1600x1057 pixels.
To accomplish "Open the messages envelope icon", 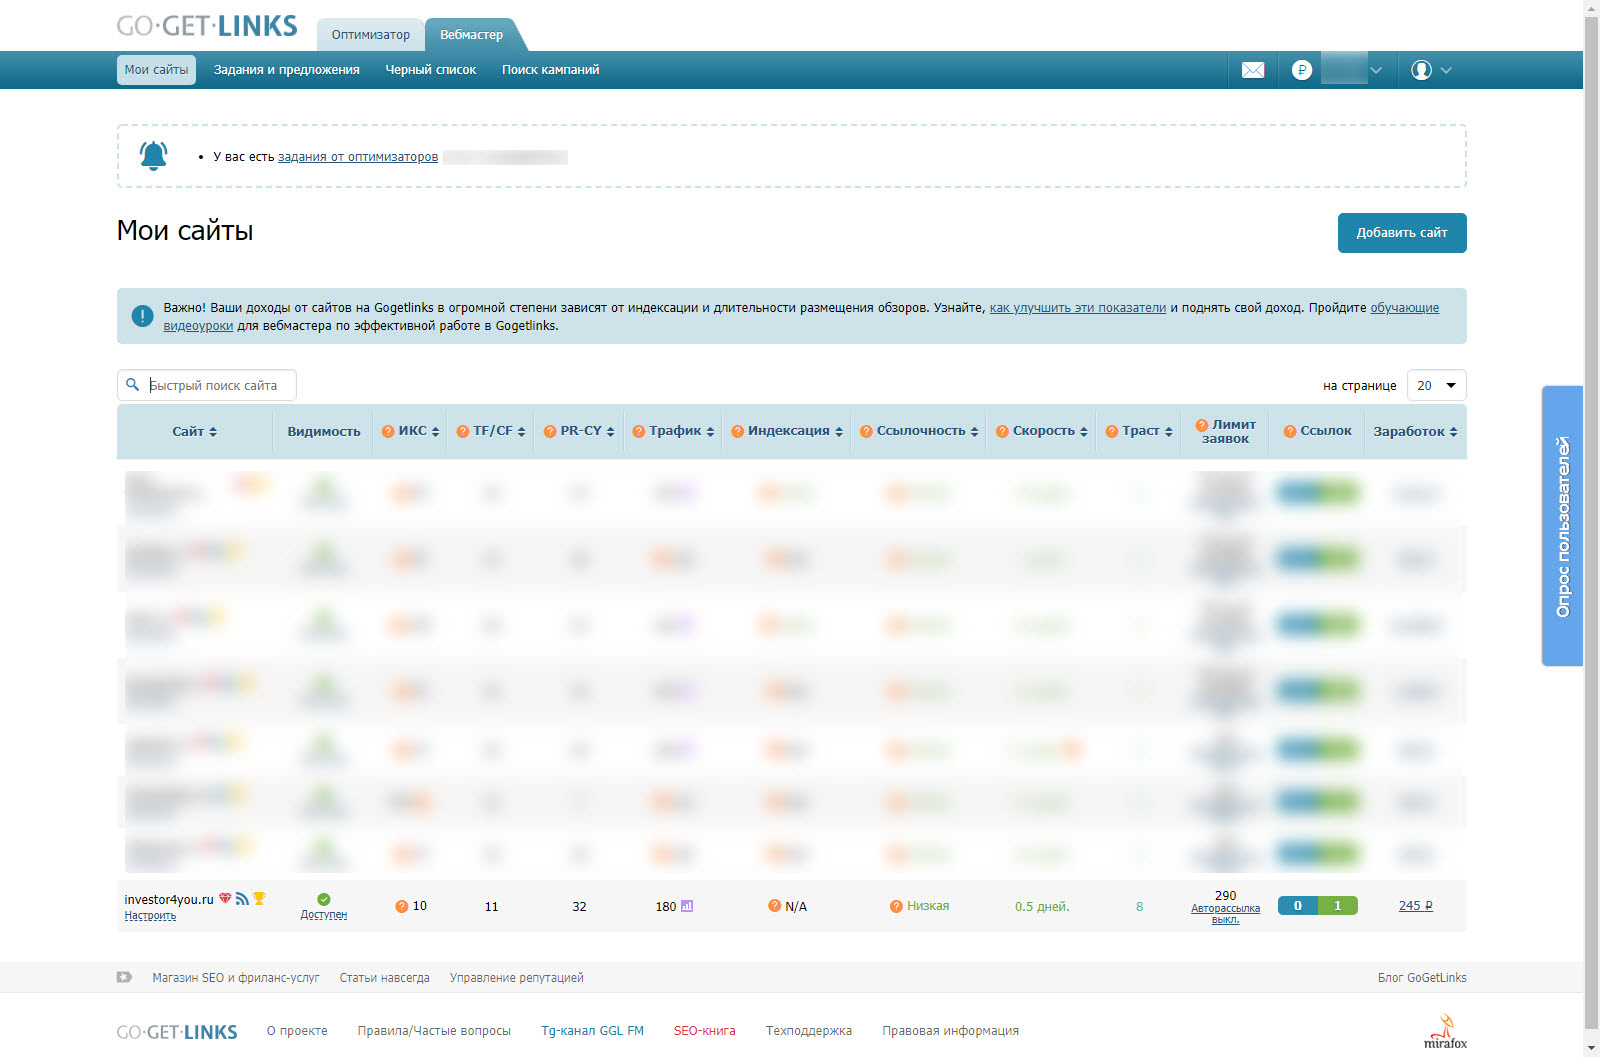I will pos(1253,70).
